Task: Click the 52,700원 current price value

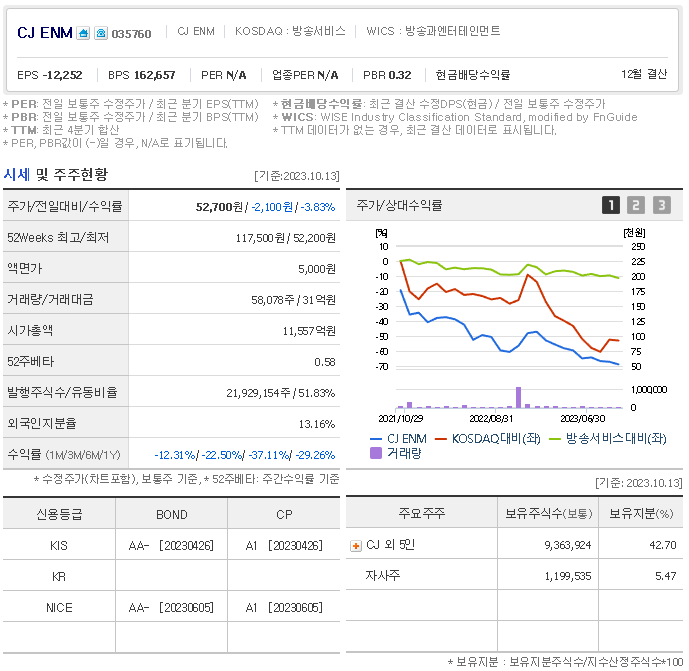Action: 219,207
